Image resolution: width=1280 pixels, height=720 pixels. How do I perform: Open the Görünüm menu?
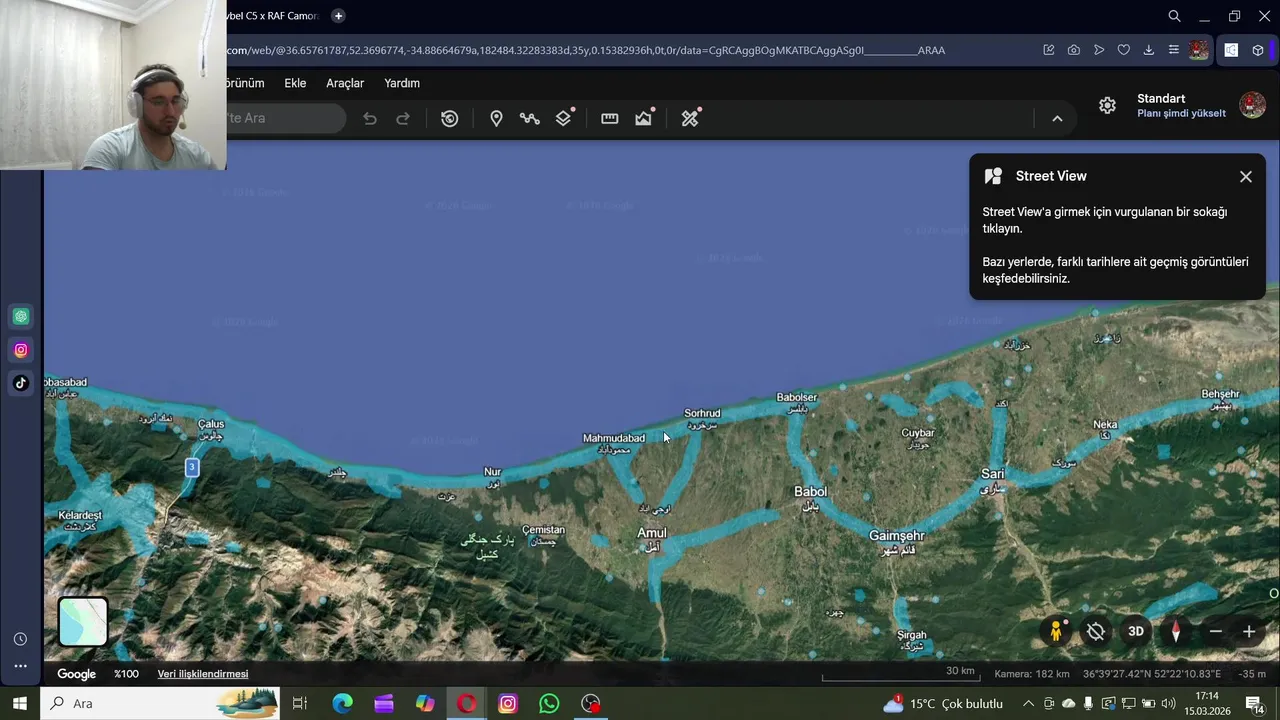click(245, 83)
